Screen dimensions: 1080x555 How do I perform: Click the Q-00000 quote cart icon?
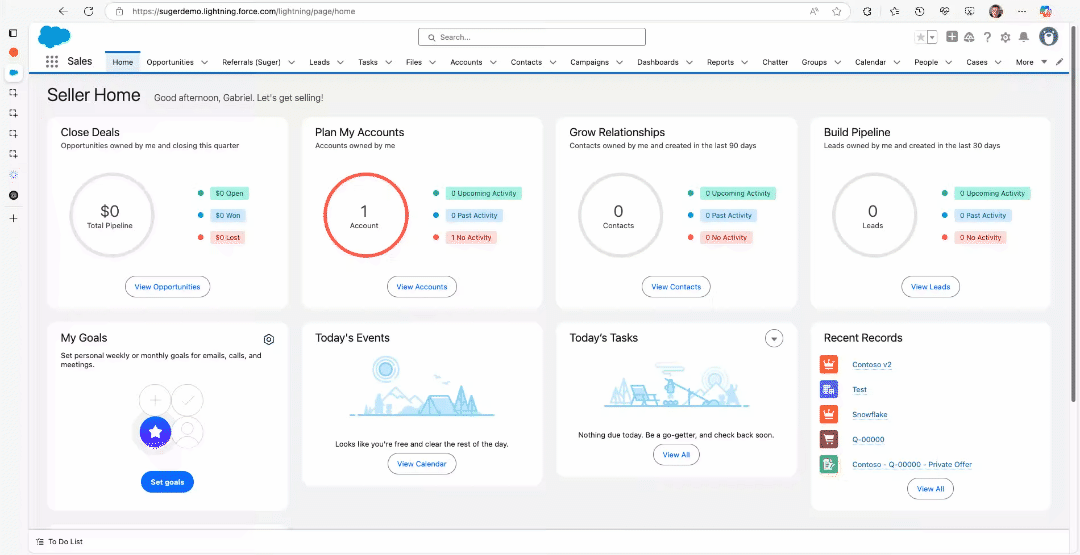[x=829, y=439]
